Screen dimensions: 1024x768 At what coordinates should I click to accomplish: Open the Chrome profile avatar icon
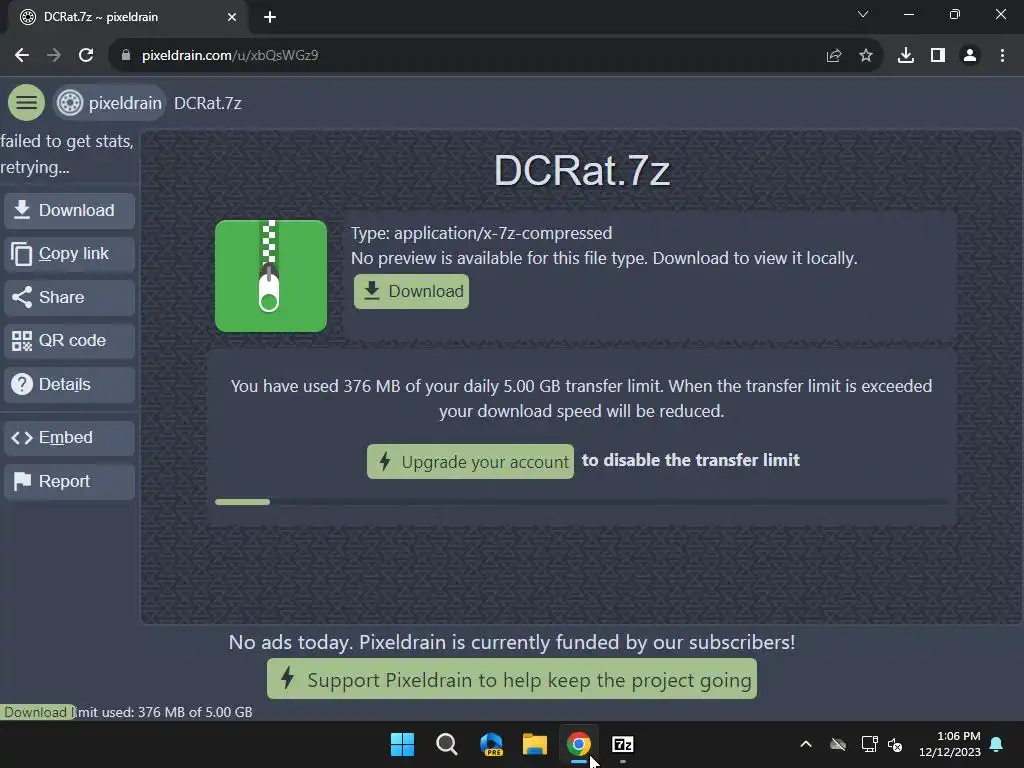coord(970,56)
